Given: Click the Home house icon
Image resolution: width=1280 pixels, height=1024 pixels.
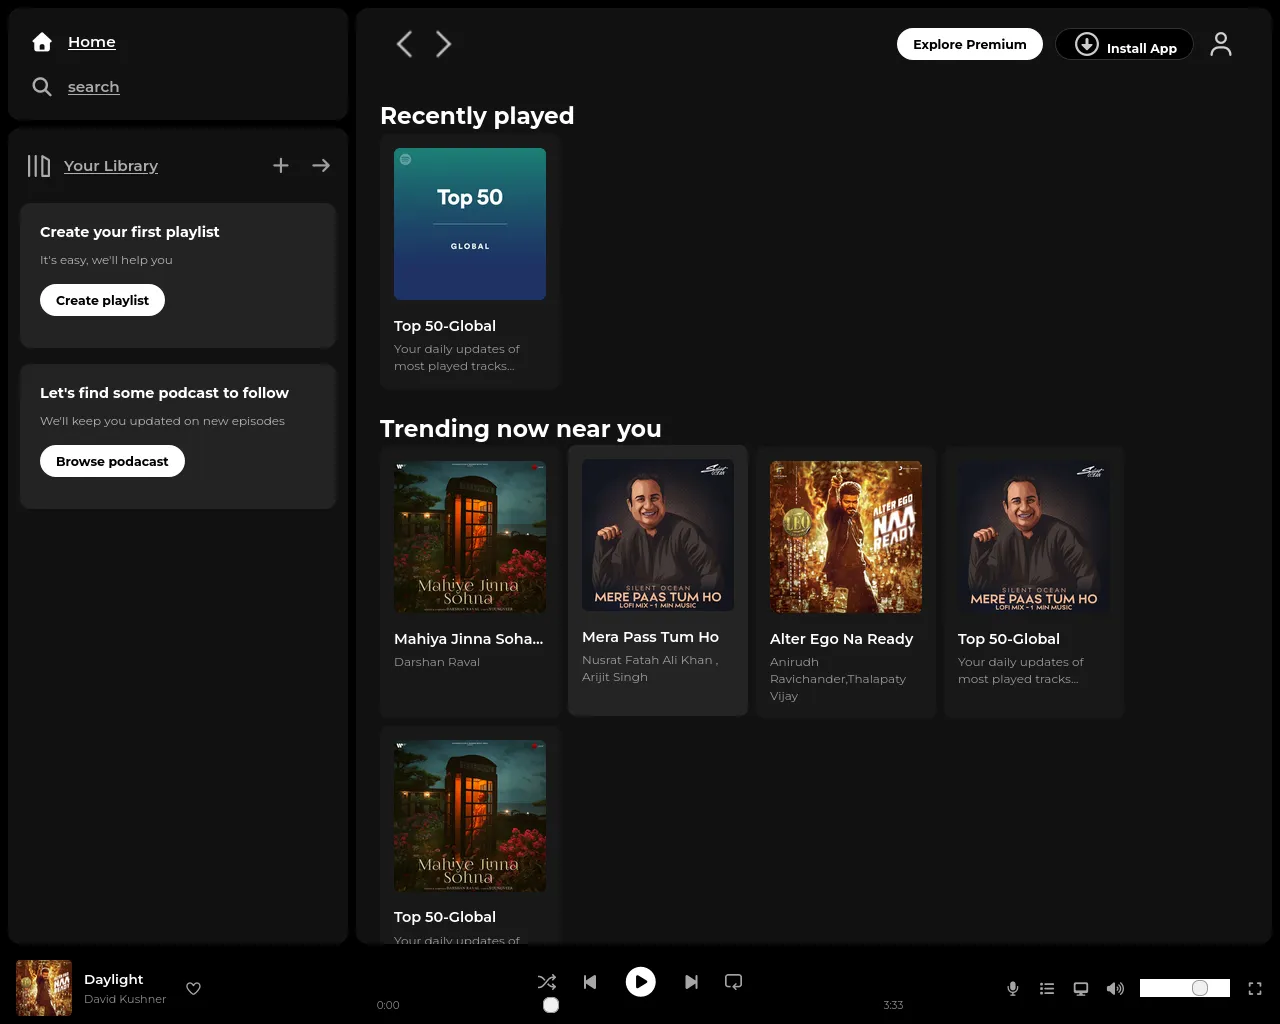Looking at the screenshot, I should (x=42, y=42).
